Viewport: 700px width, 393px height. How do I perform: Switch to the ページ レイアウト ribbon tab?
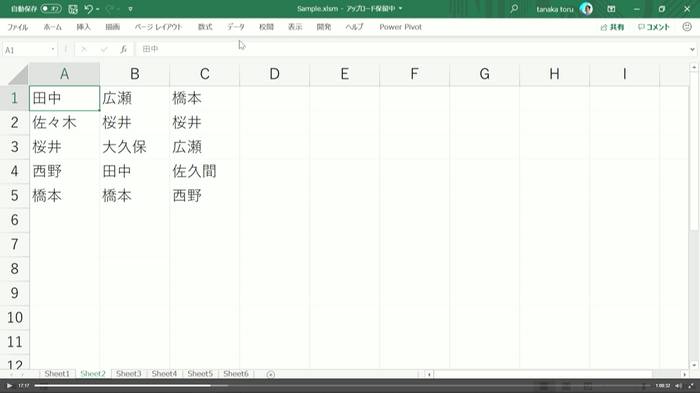point(158,27)
